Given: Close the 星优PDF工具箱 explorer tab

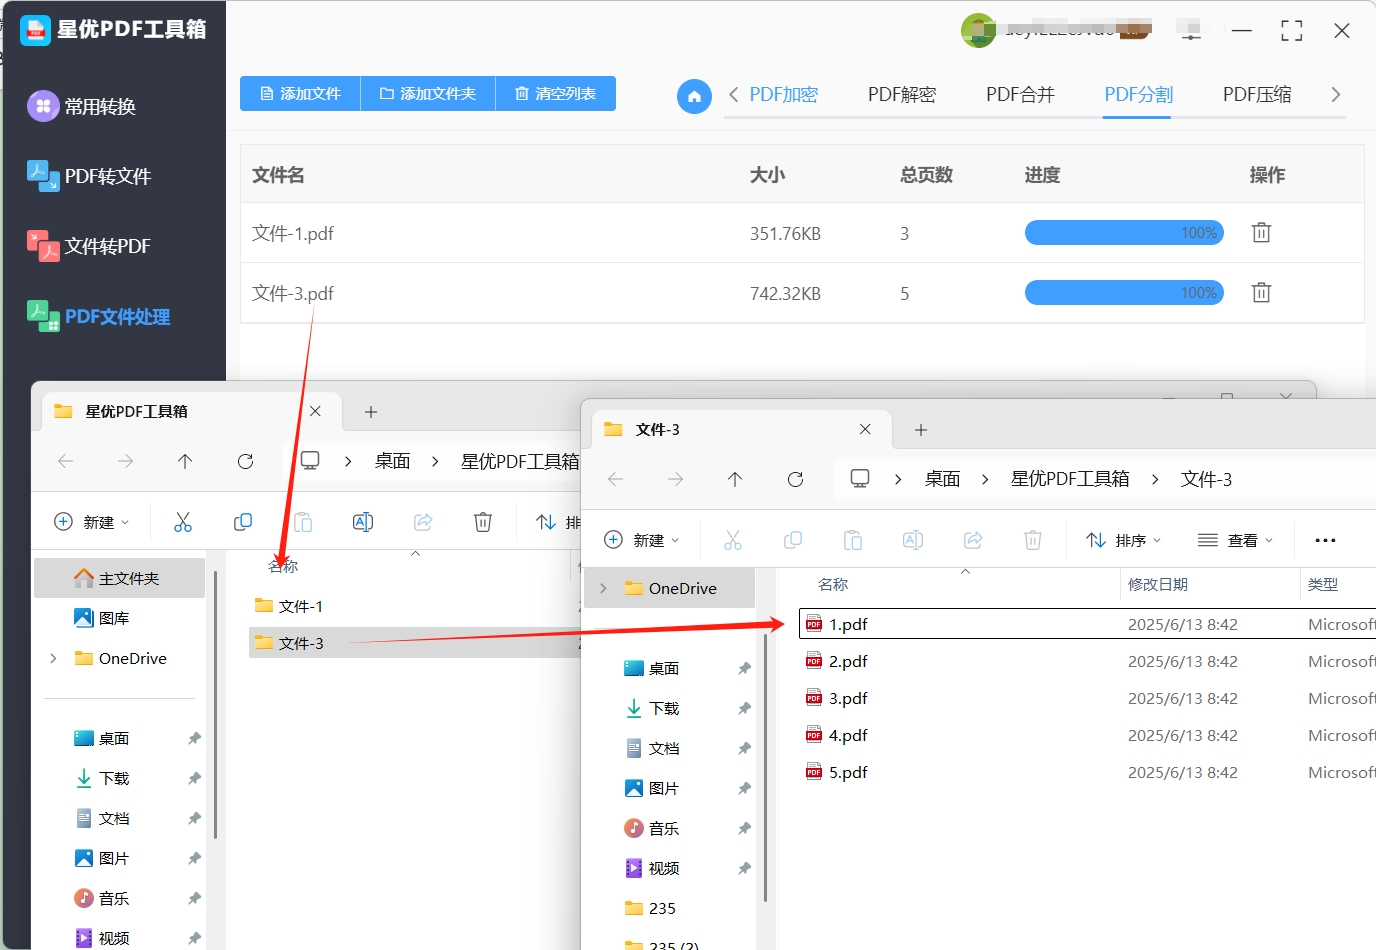Looking at the screenshot, I should (315, 411).
